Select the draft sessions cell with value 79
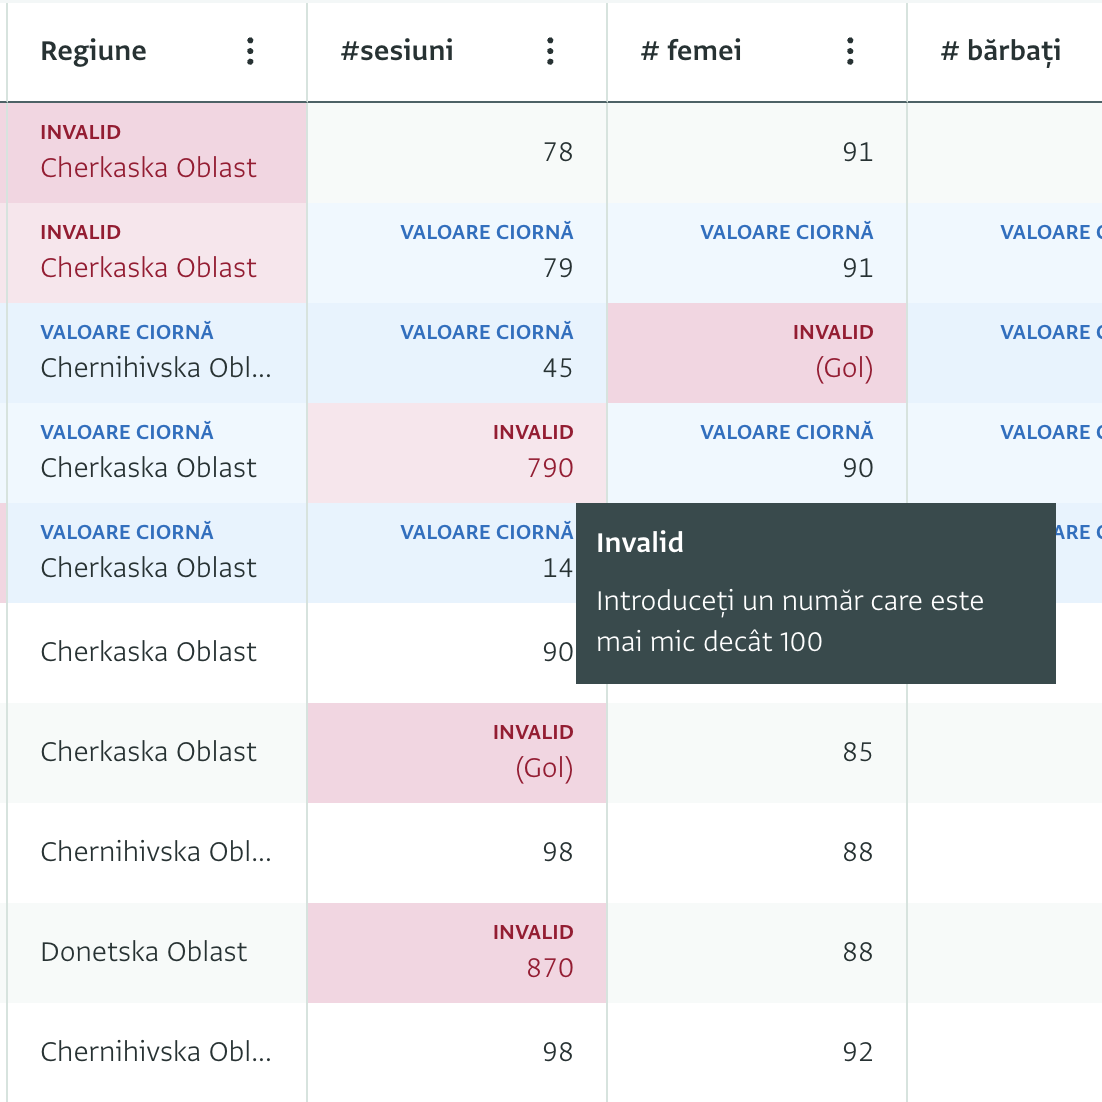Viewport: 1102px width, 1102px height. [457, 253]
